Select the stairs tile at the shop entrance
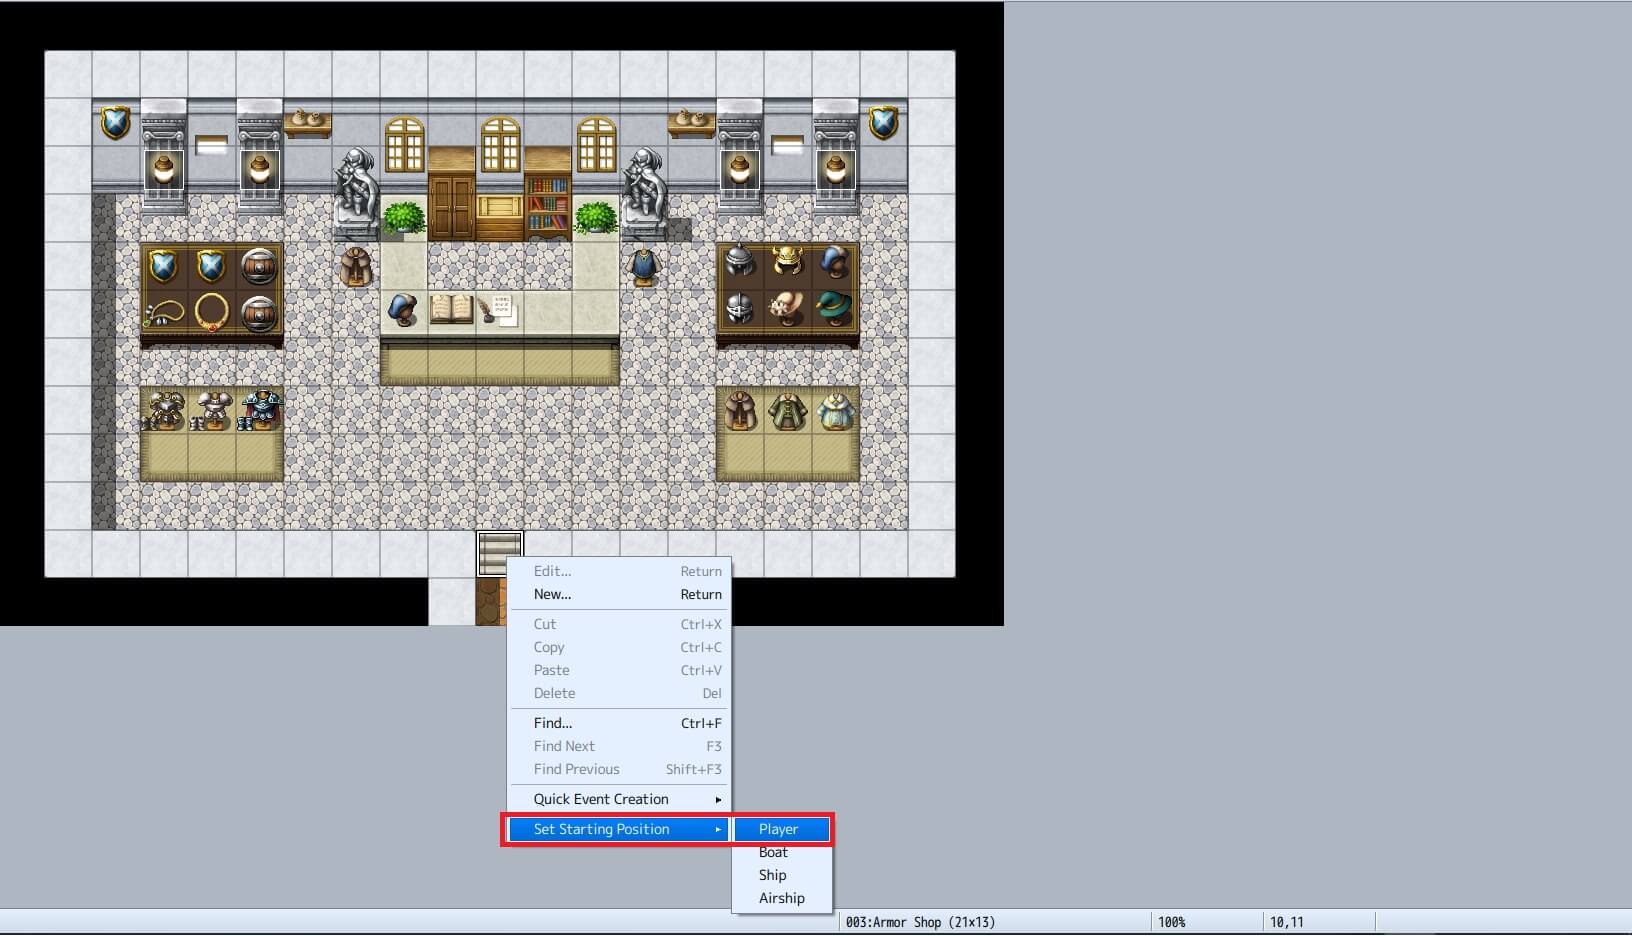 point(500,553)
